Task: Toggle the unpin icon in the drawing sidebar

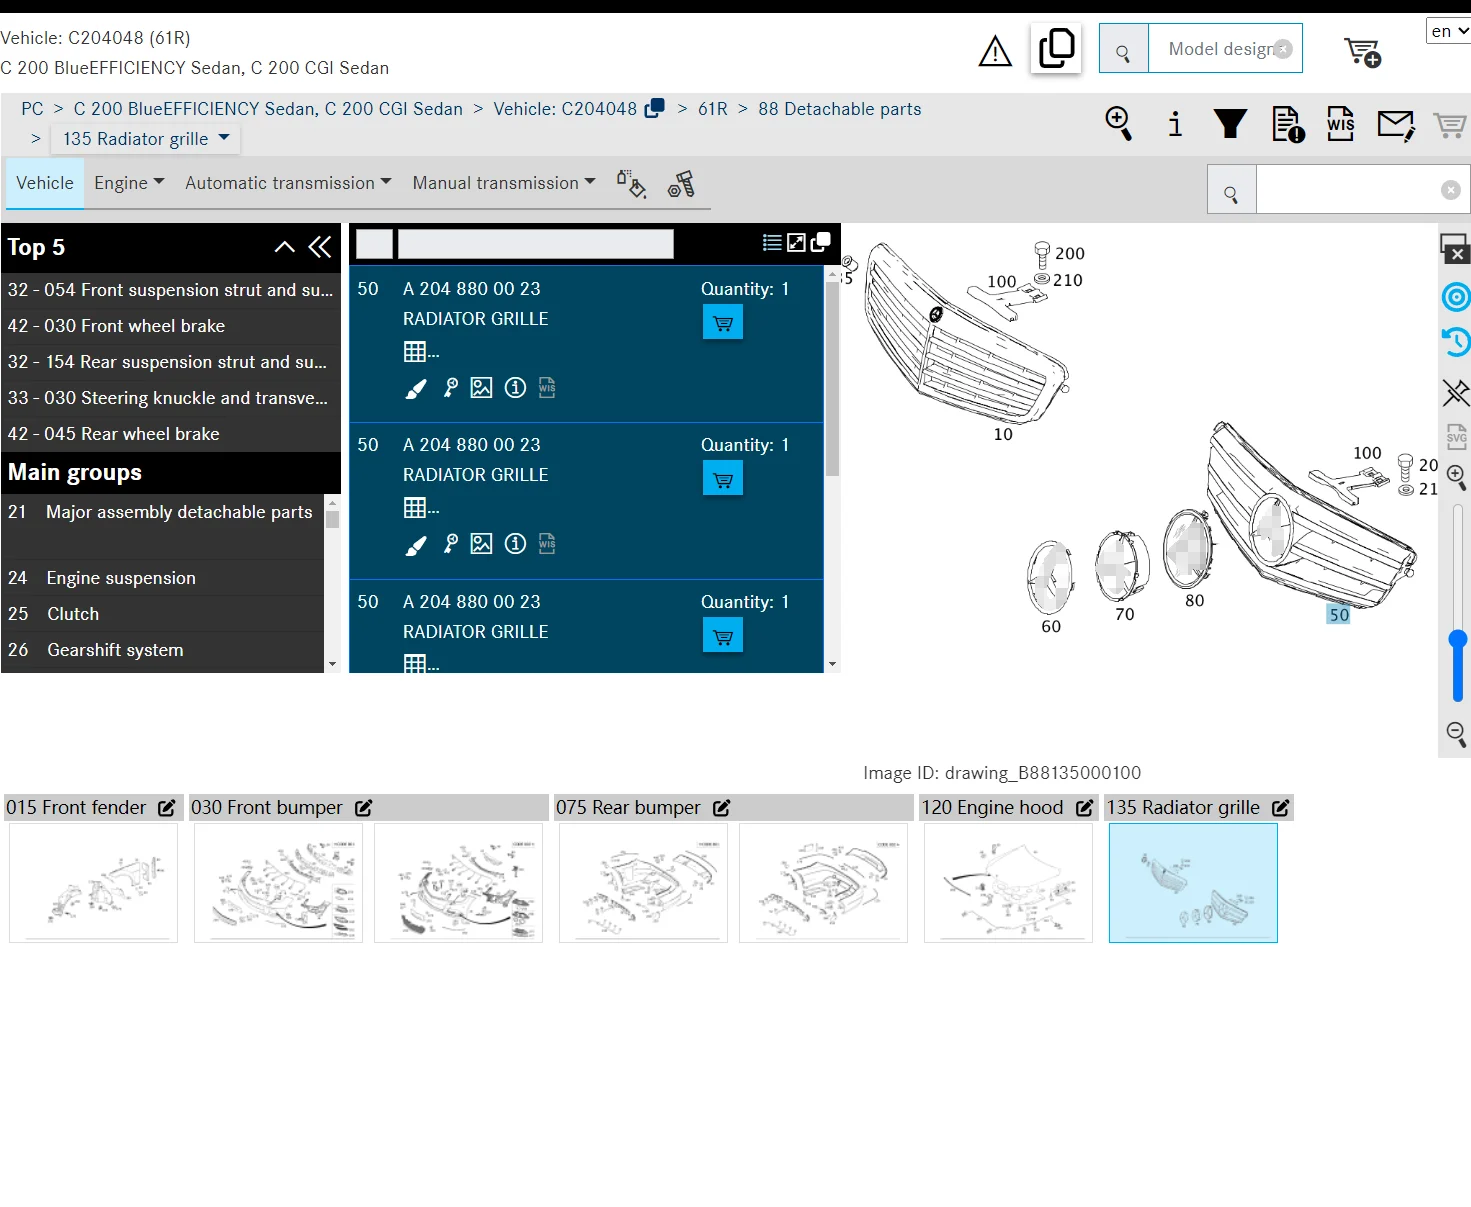Action: point(1456,392)
